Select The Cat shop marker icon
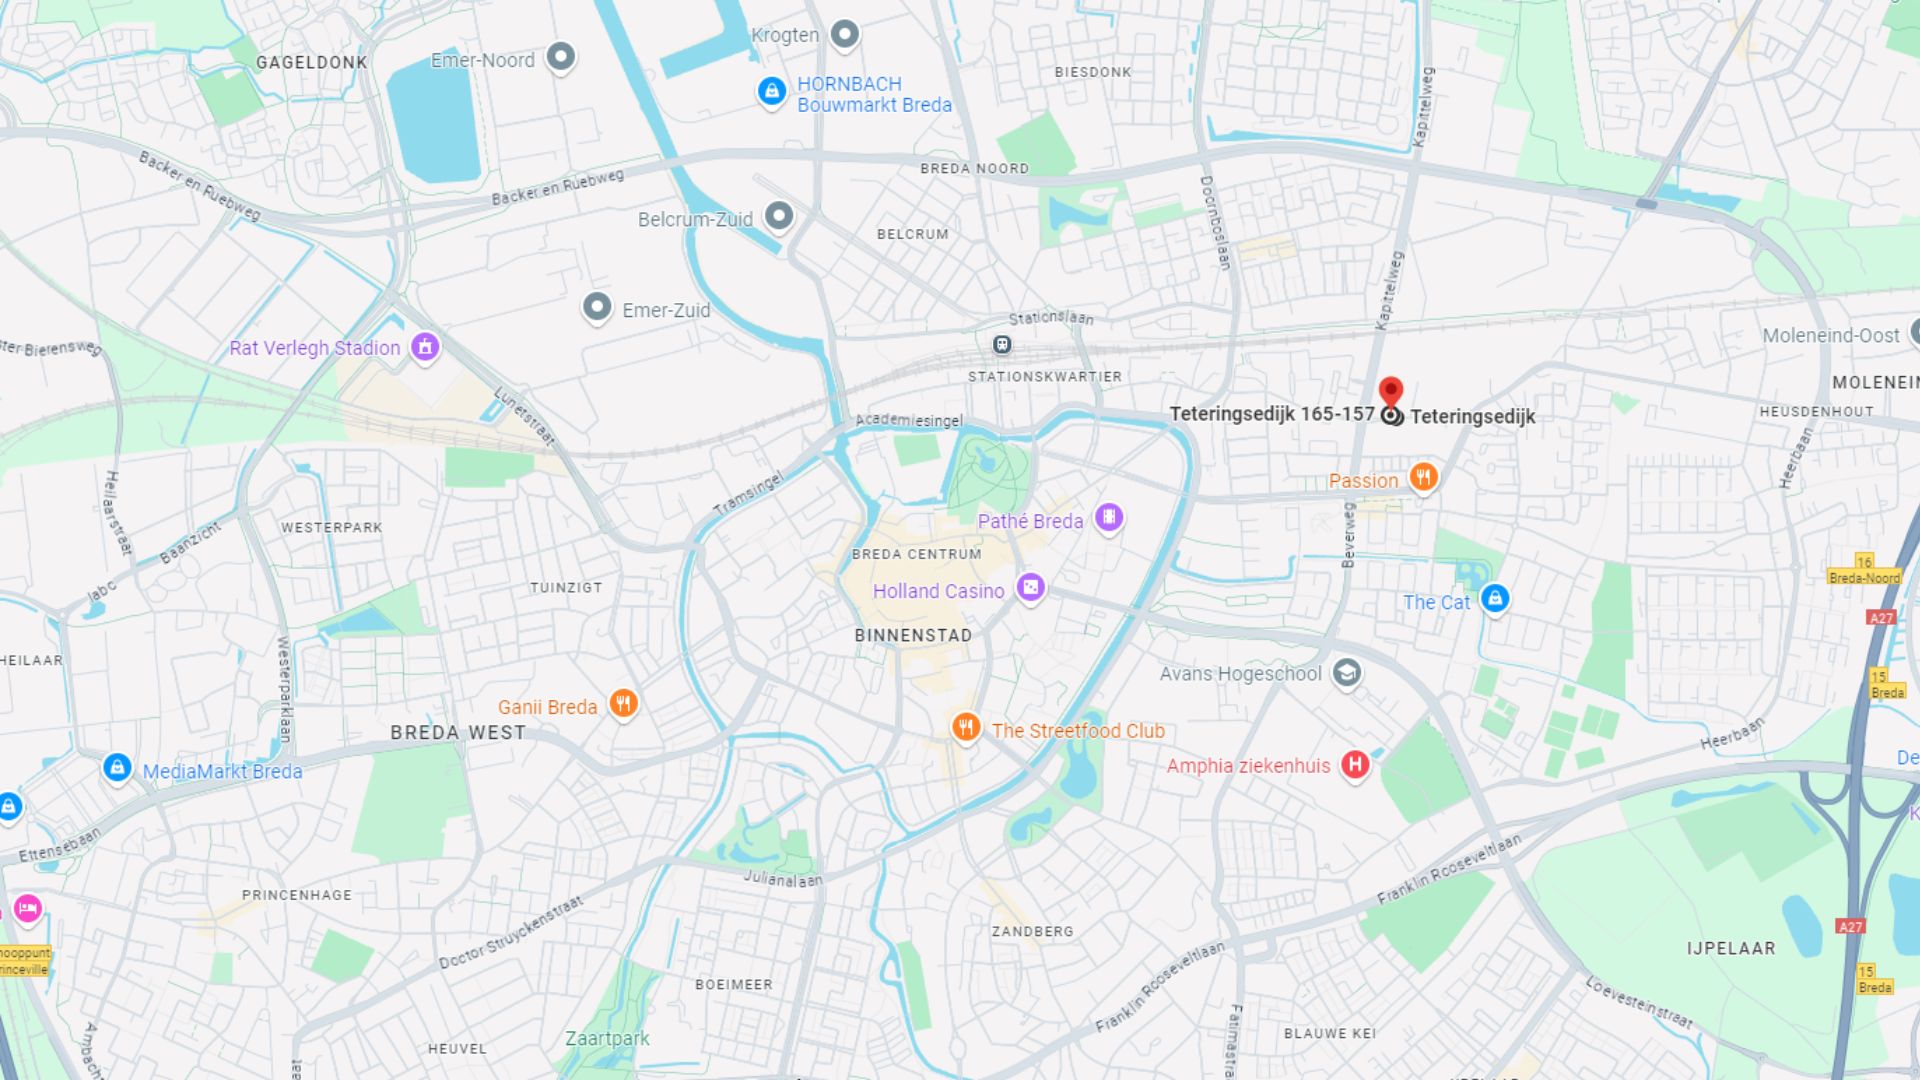 pos(1495,599)
